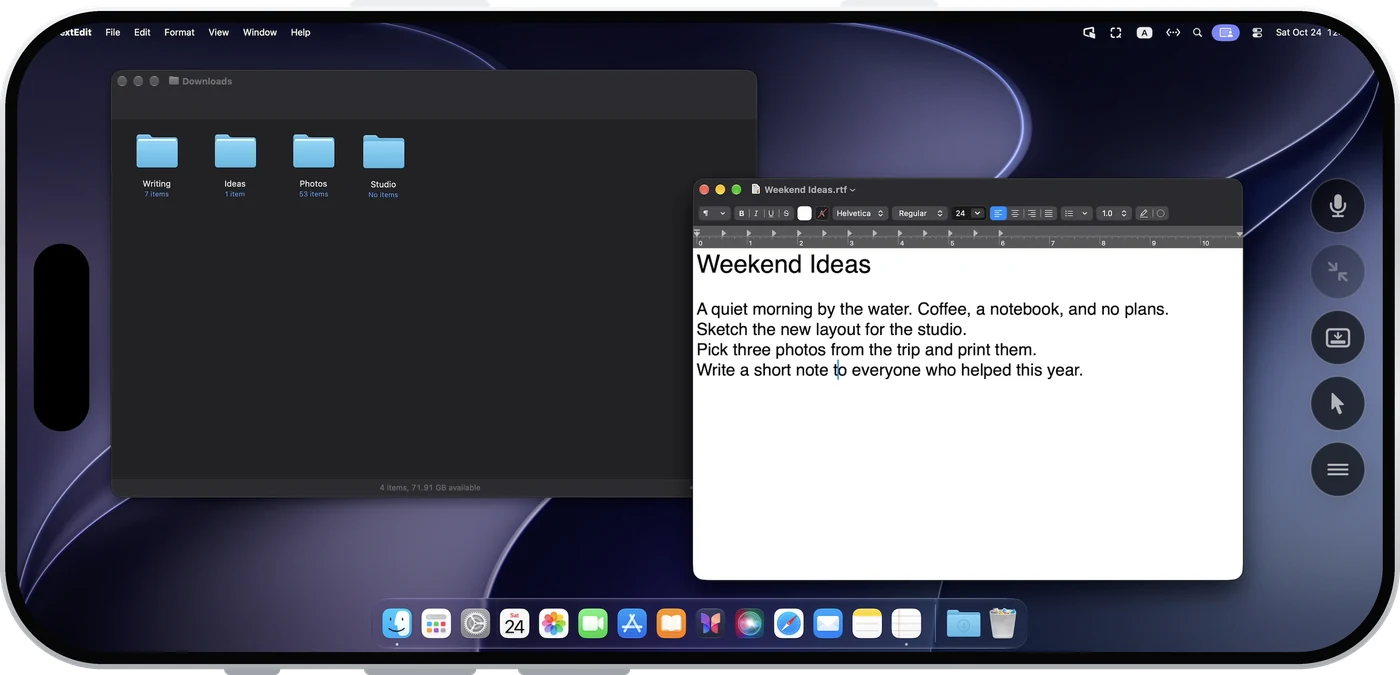Open App Store from the Dock

click(x=632, y=624)
